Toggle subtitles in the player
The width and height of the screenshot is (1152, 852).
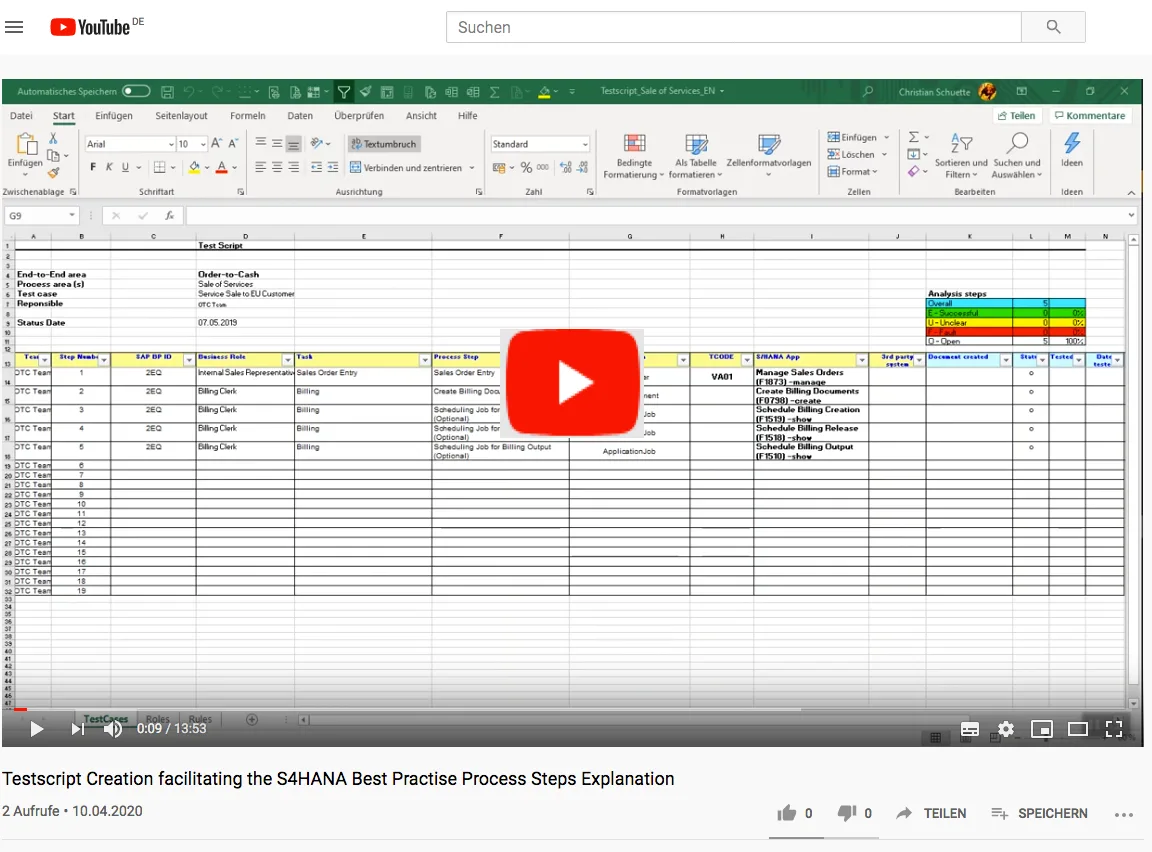[970, 729]
